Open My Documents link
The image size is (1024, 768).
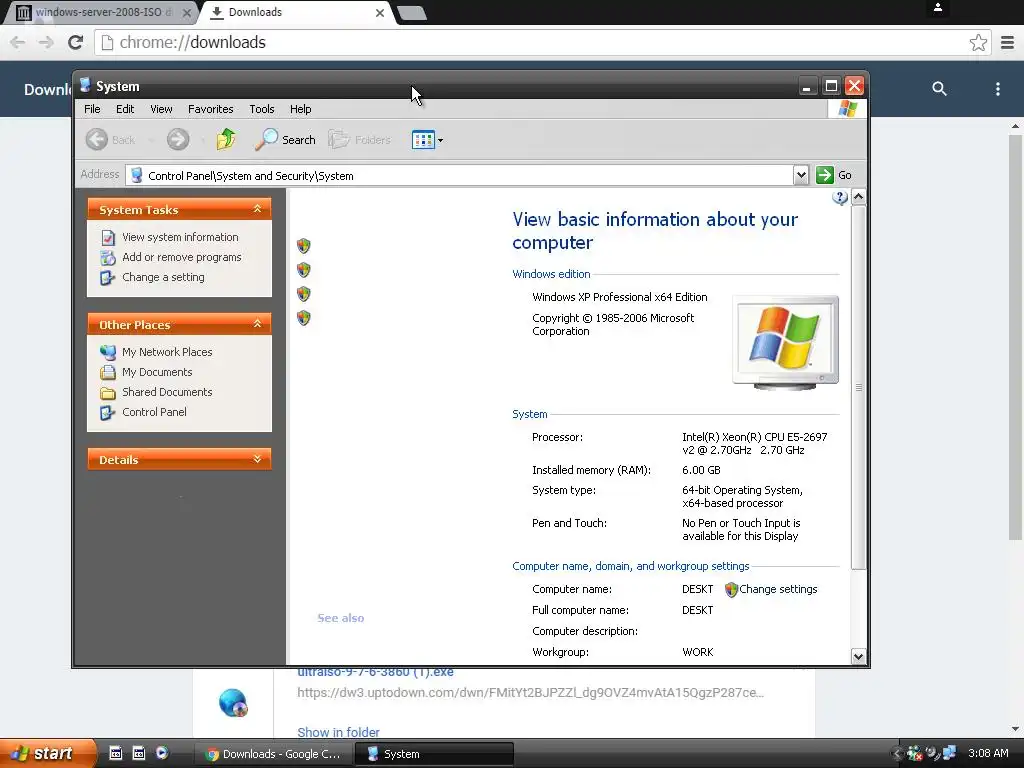click(157, 372)
